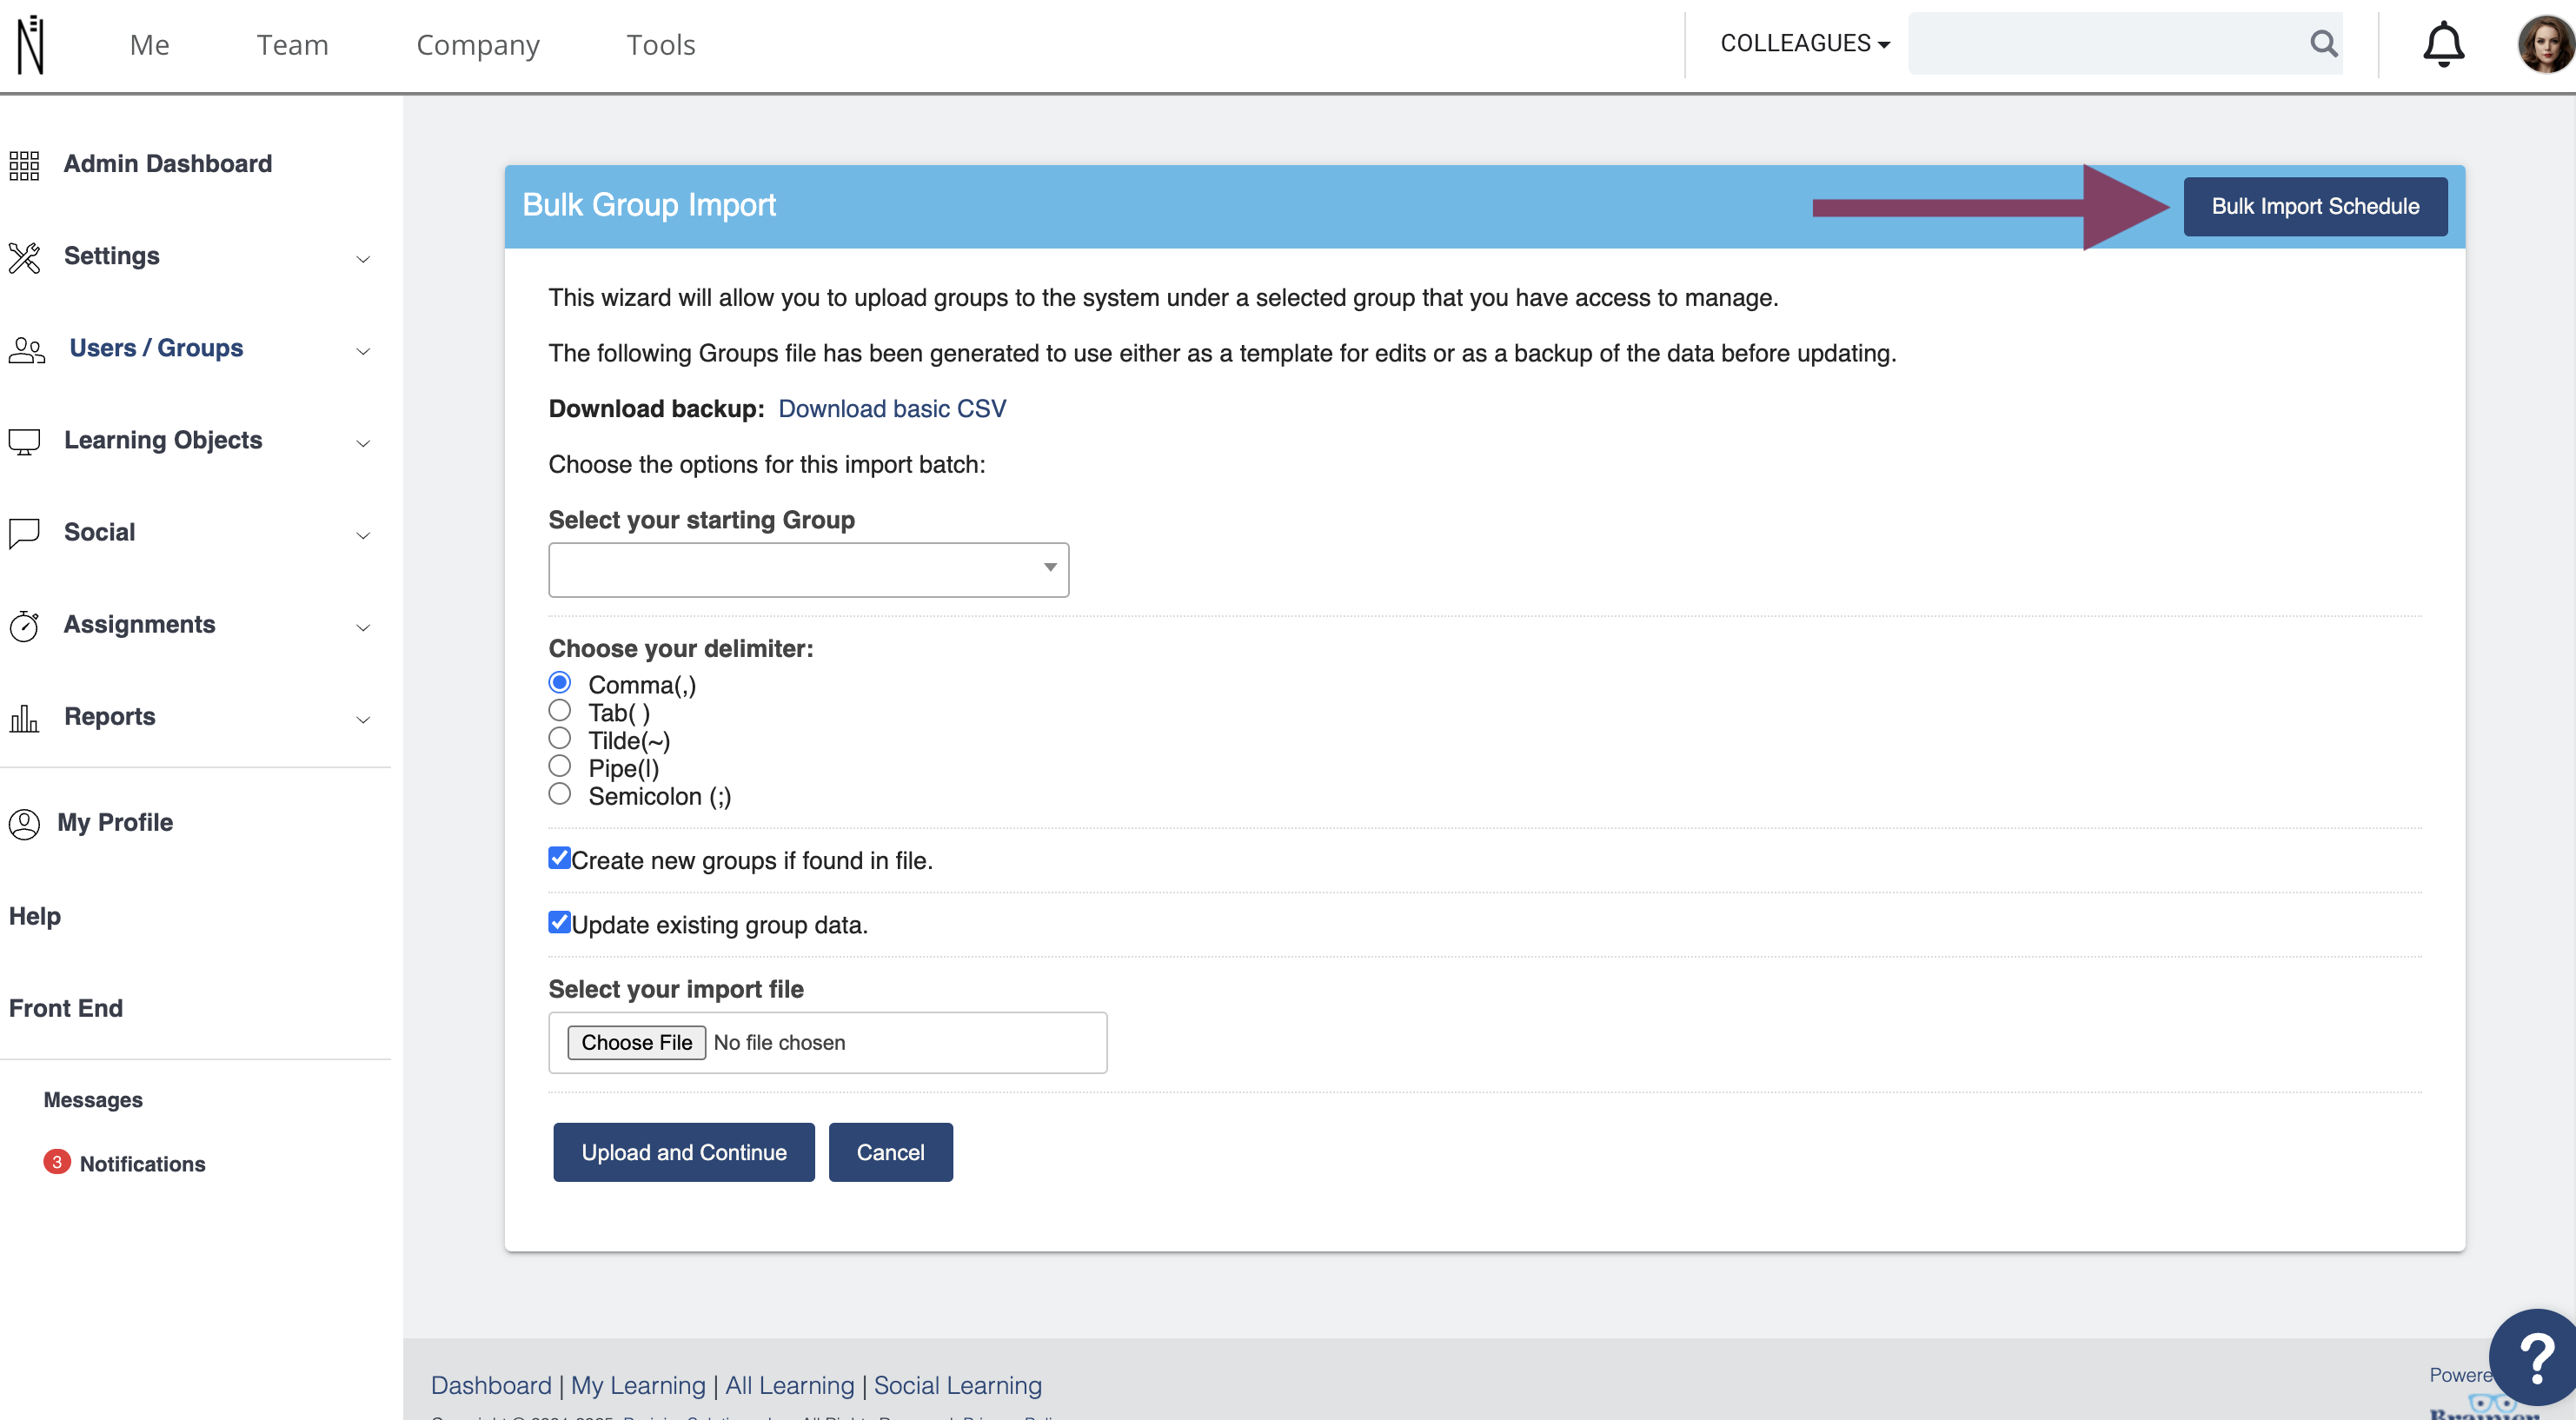Viewport: 2576px width, 1420px height.
Task: Click the search magnifier icon
Action: coord(2323,44)
